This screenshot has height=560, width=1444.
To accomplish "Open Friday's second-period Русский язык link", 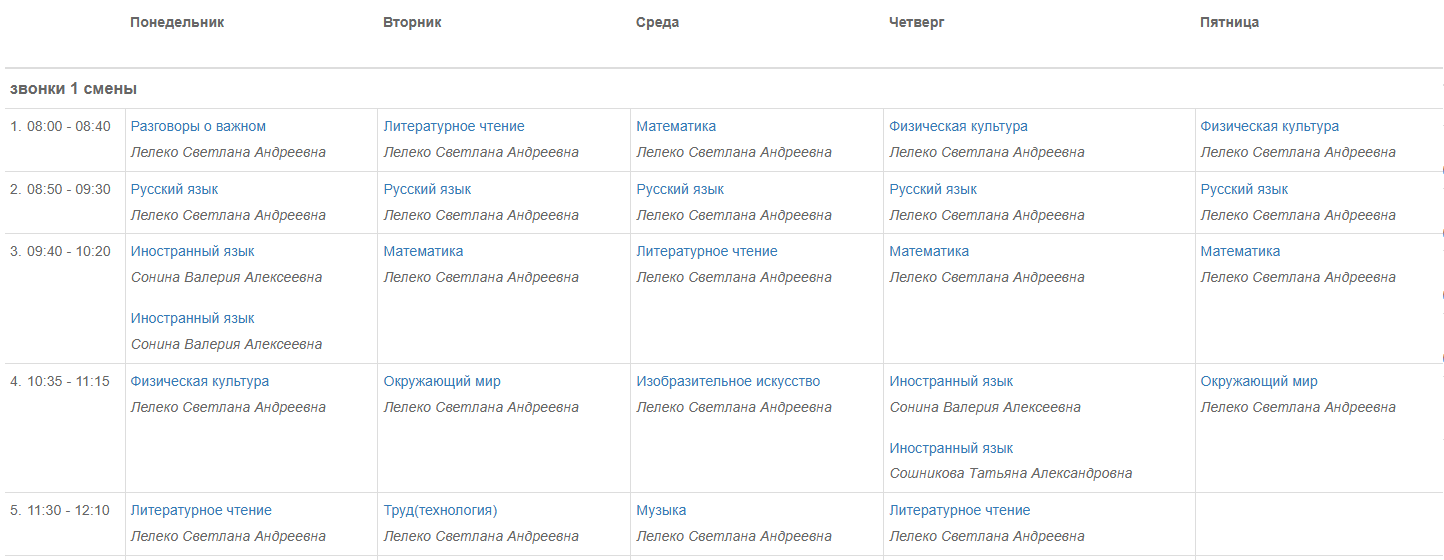I will pyautogui.click(x=1244, y=189).
